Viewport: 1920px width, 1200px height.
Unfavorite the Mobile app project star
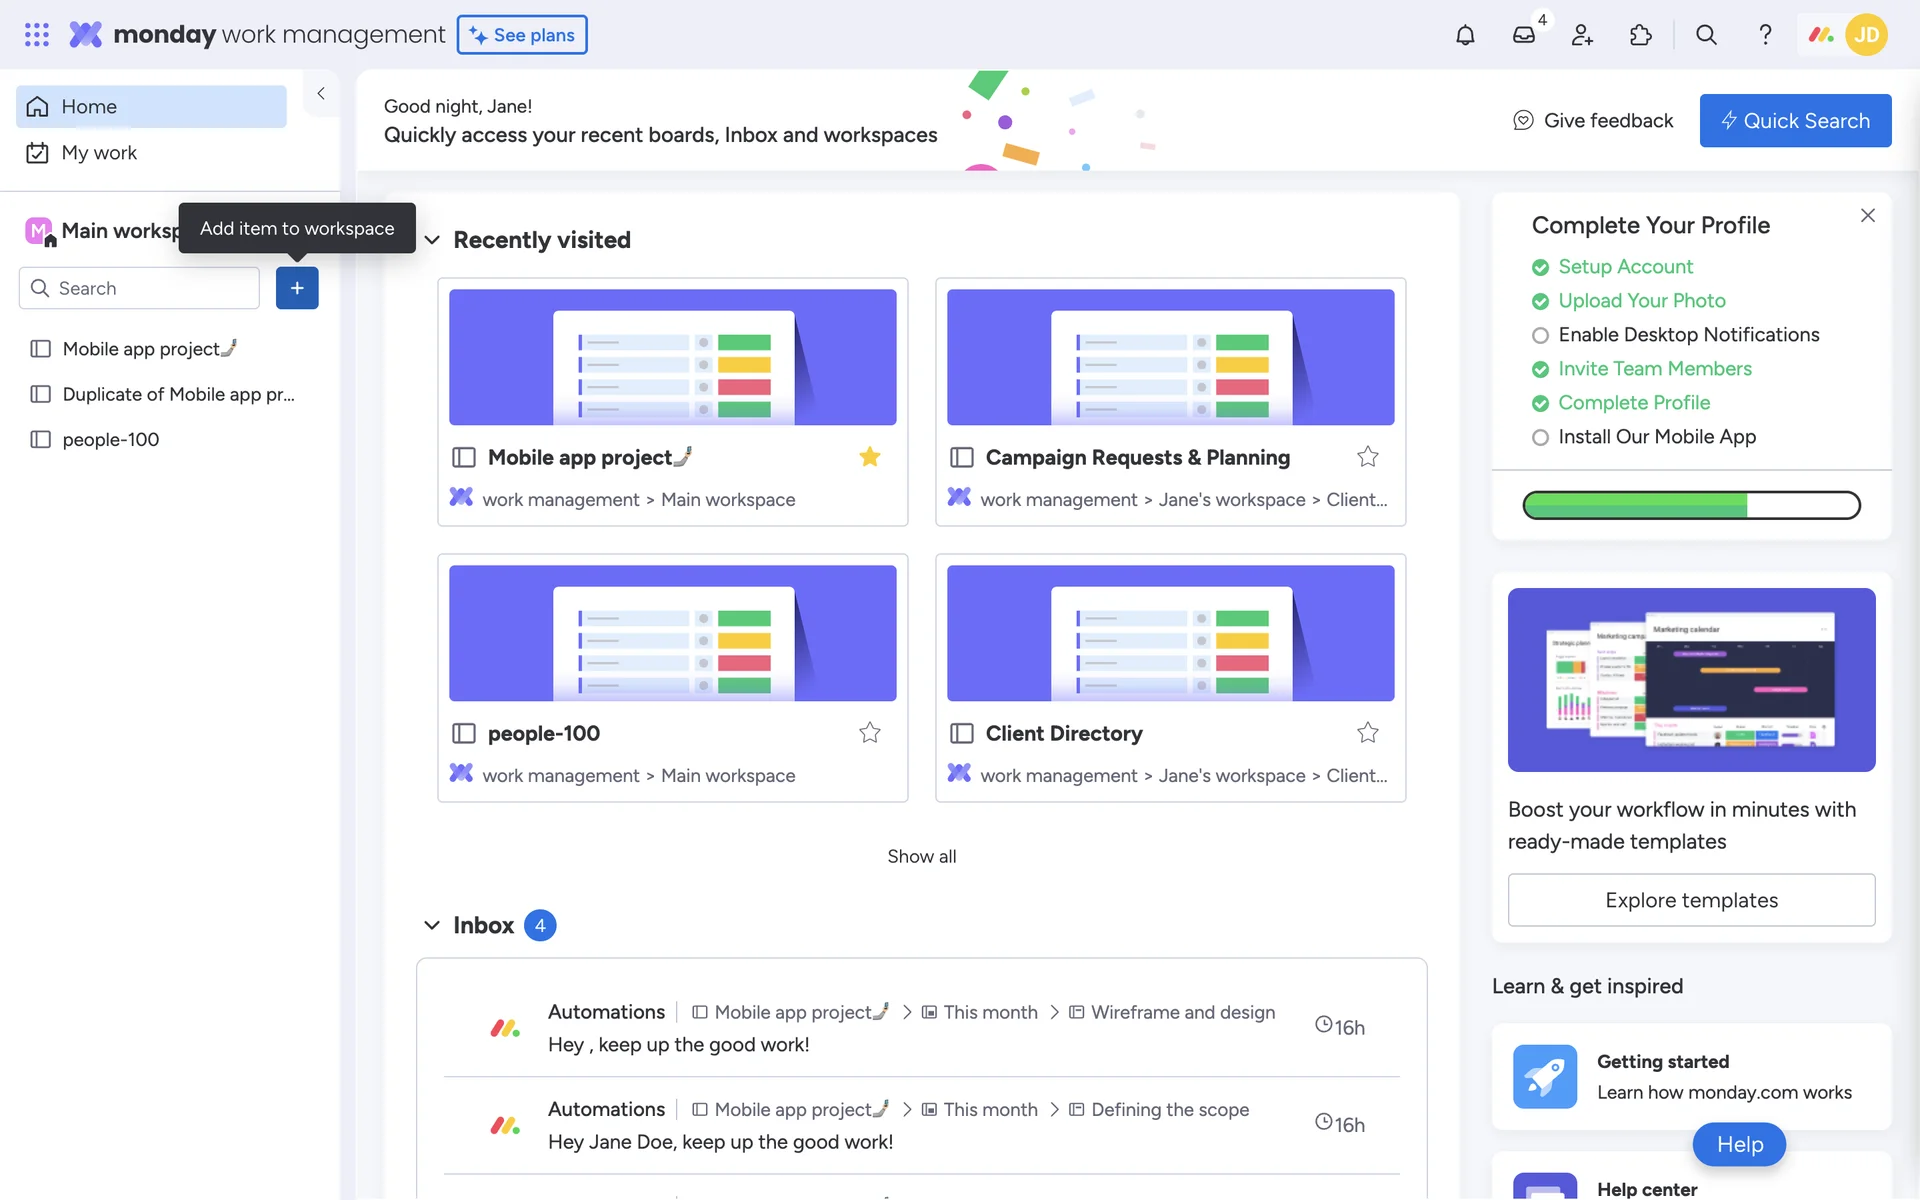pos(869,457)
